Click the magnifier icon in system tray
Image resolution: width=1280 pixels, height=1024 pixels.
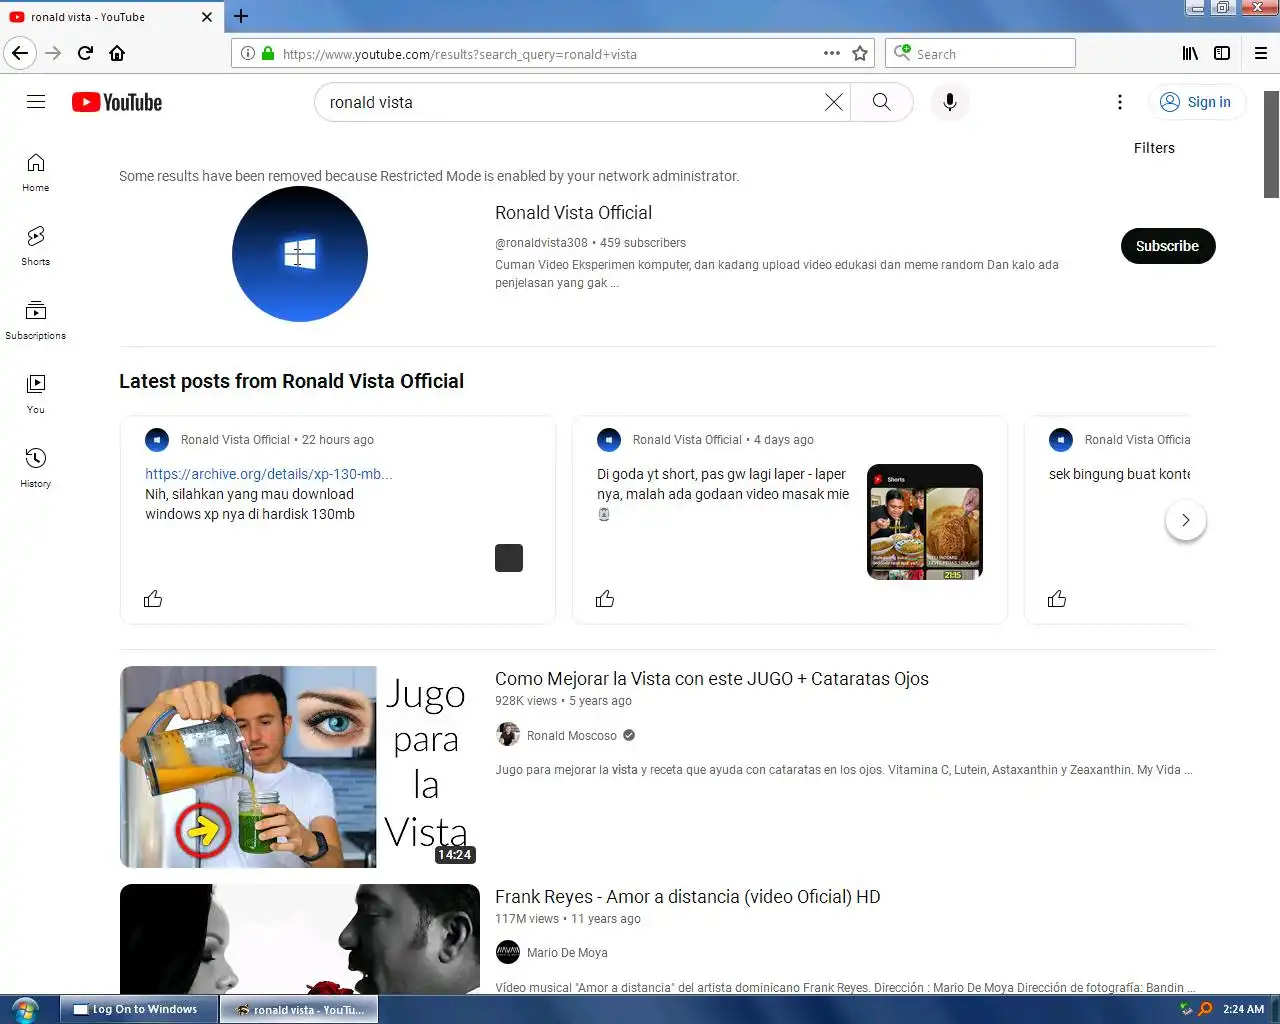(1205, 1009)
